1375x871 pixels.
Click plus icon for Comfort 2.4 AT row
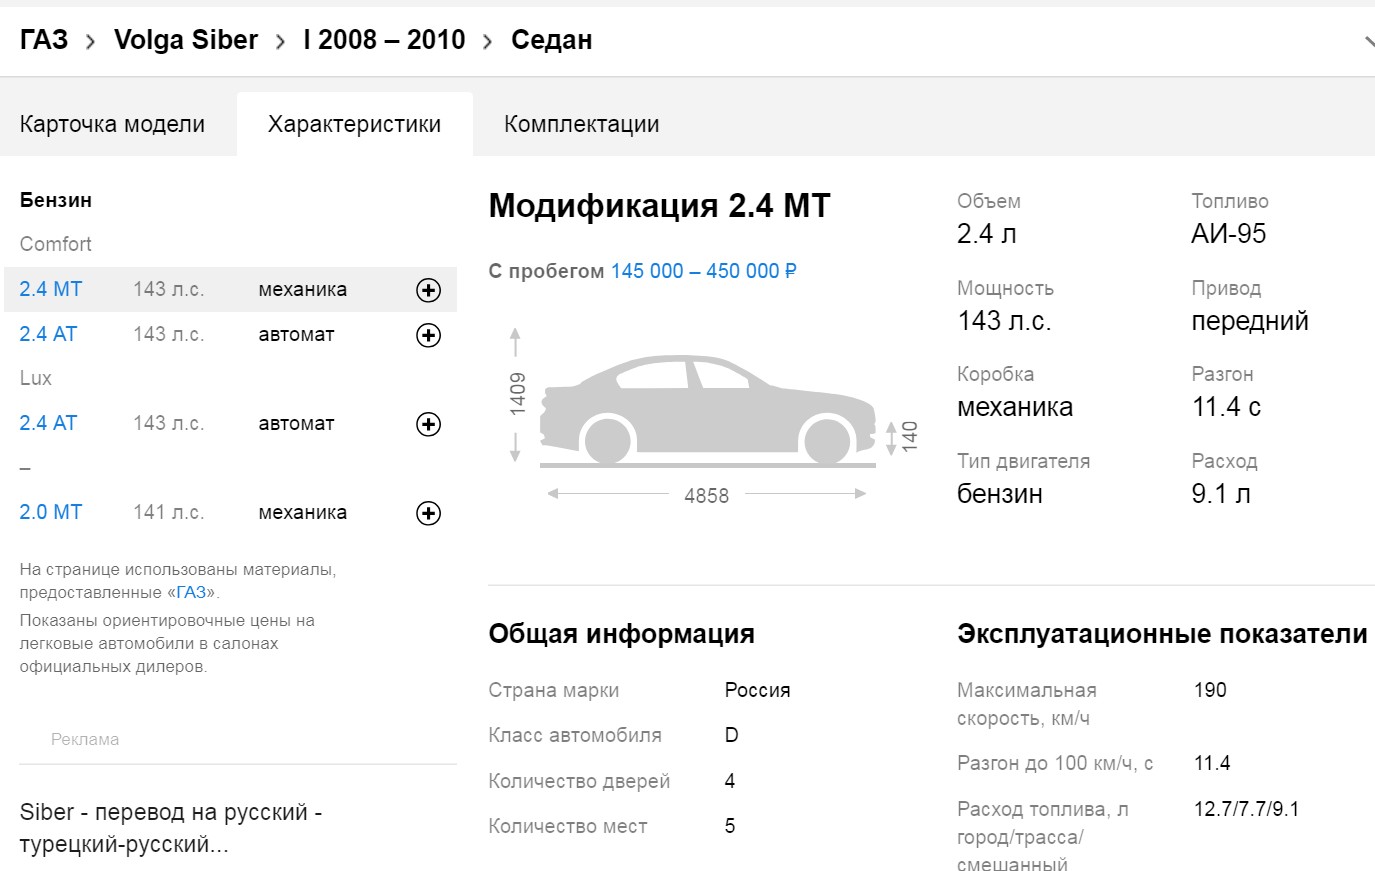click(x=428, y=335)
